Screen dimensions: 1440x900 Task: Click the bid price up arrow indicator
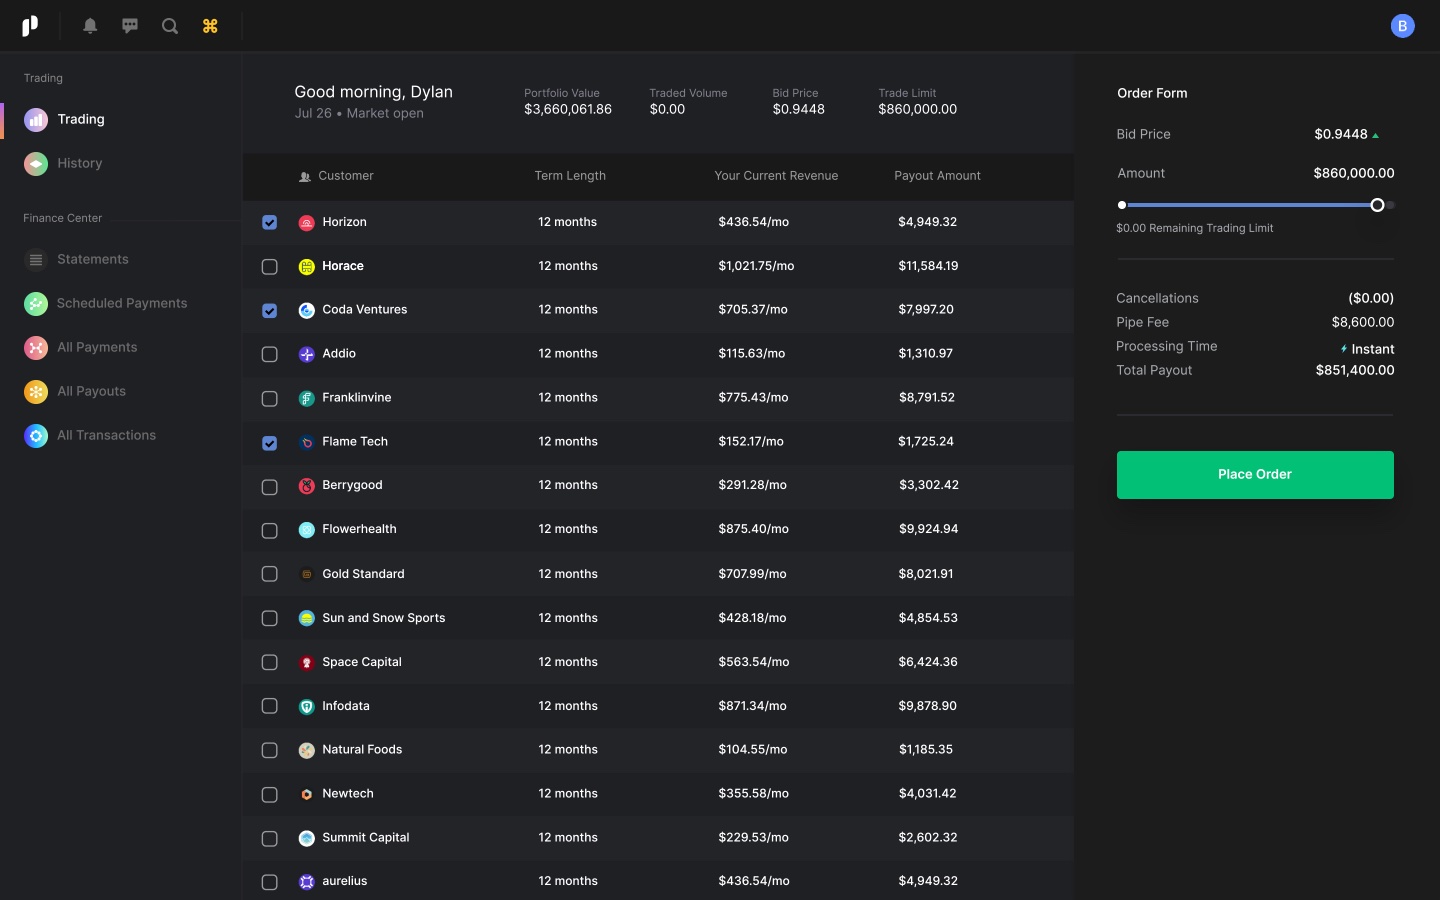pyautogui.click(x=1376, y=136)
